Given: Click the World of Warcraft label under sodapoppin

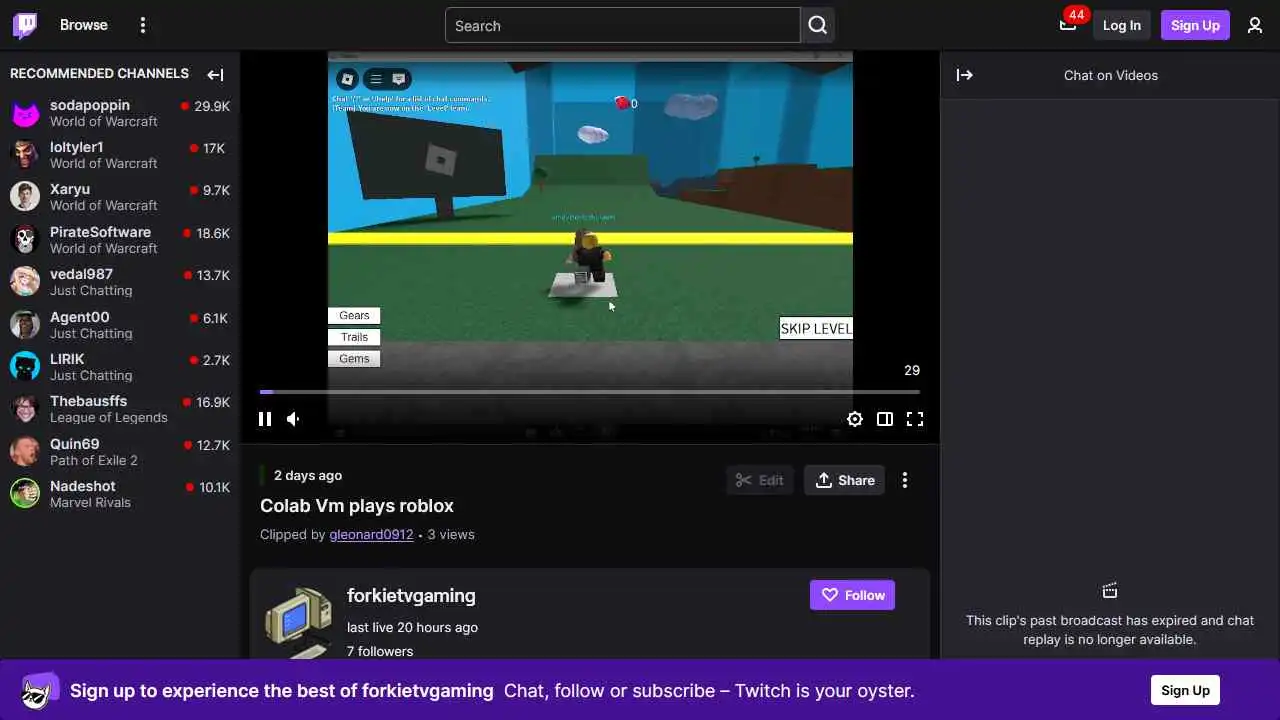Looking at the screenshot, I should click(x=104, y=121).
